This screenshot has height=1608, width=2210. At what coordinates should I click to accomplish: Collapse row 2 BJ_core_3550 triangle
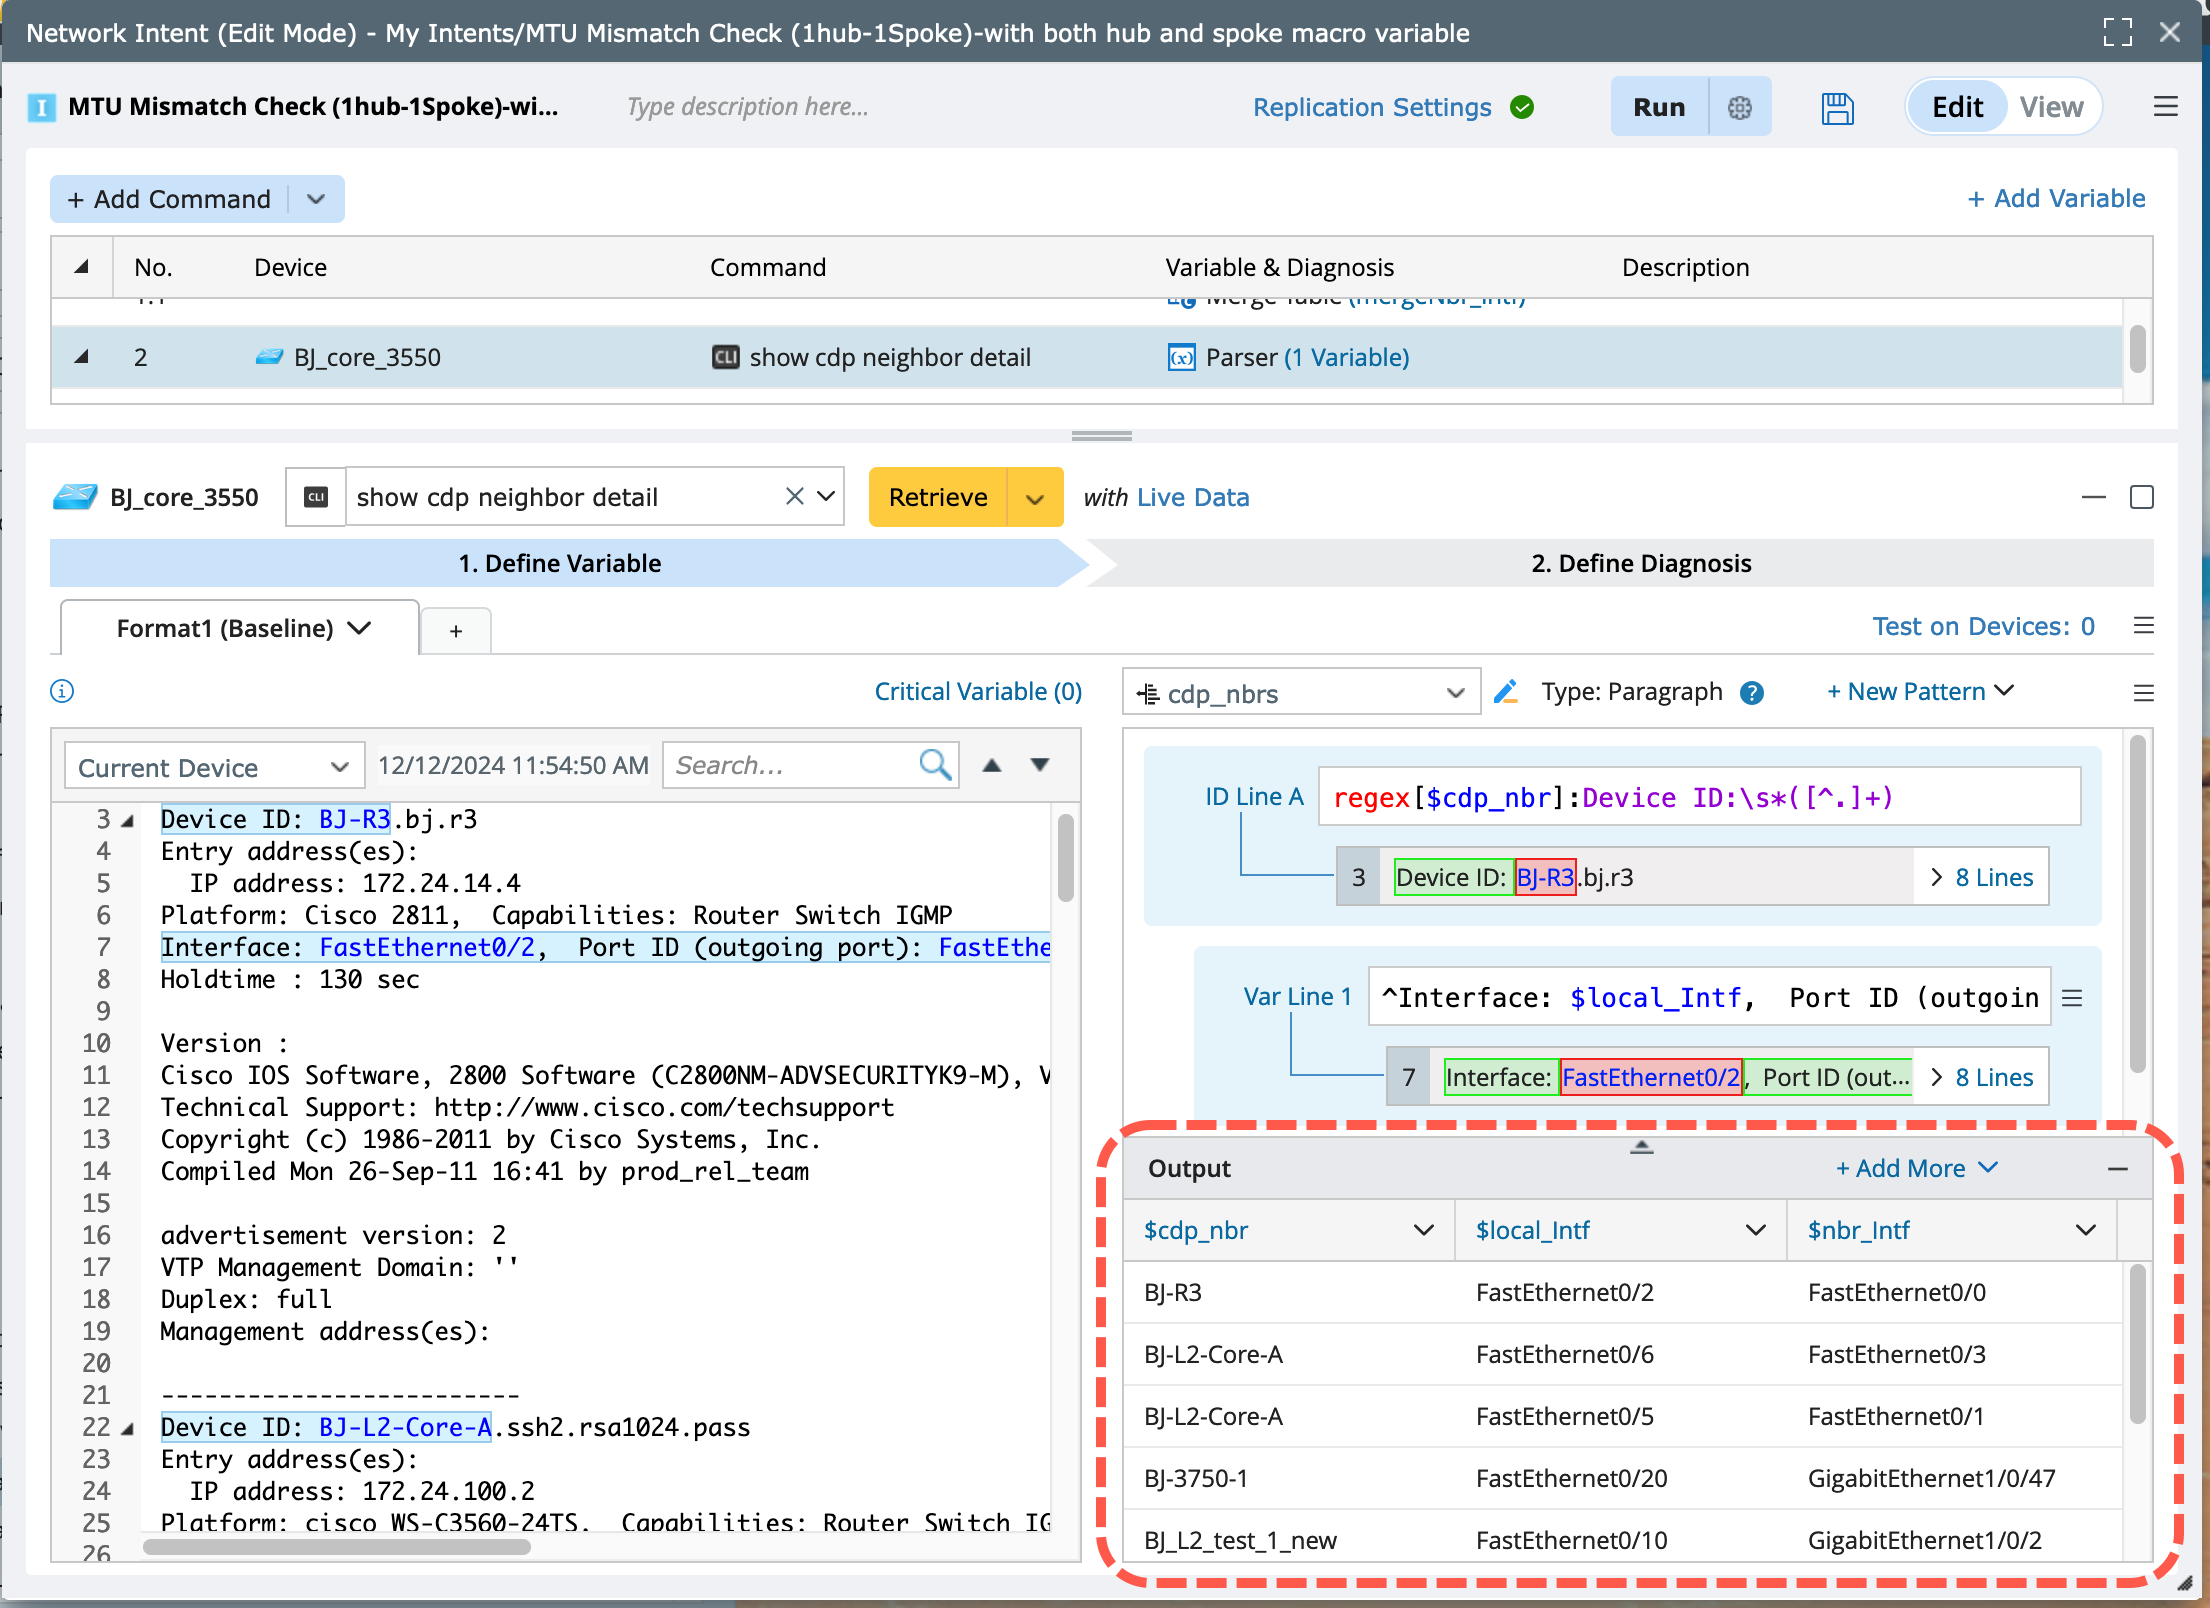[x=82, y=357]
